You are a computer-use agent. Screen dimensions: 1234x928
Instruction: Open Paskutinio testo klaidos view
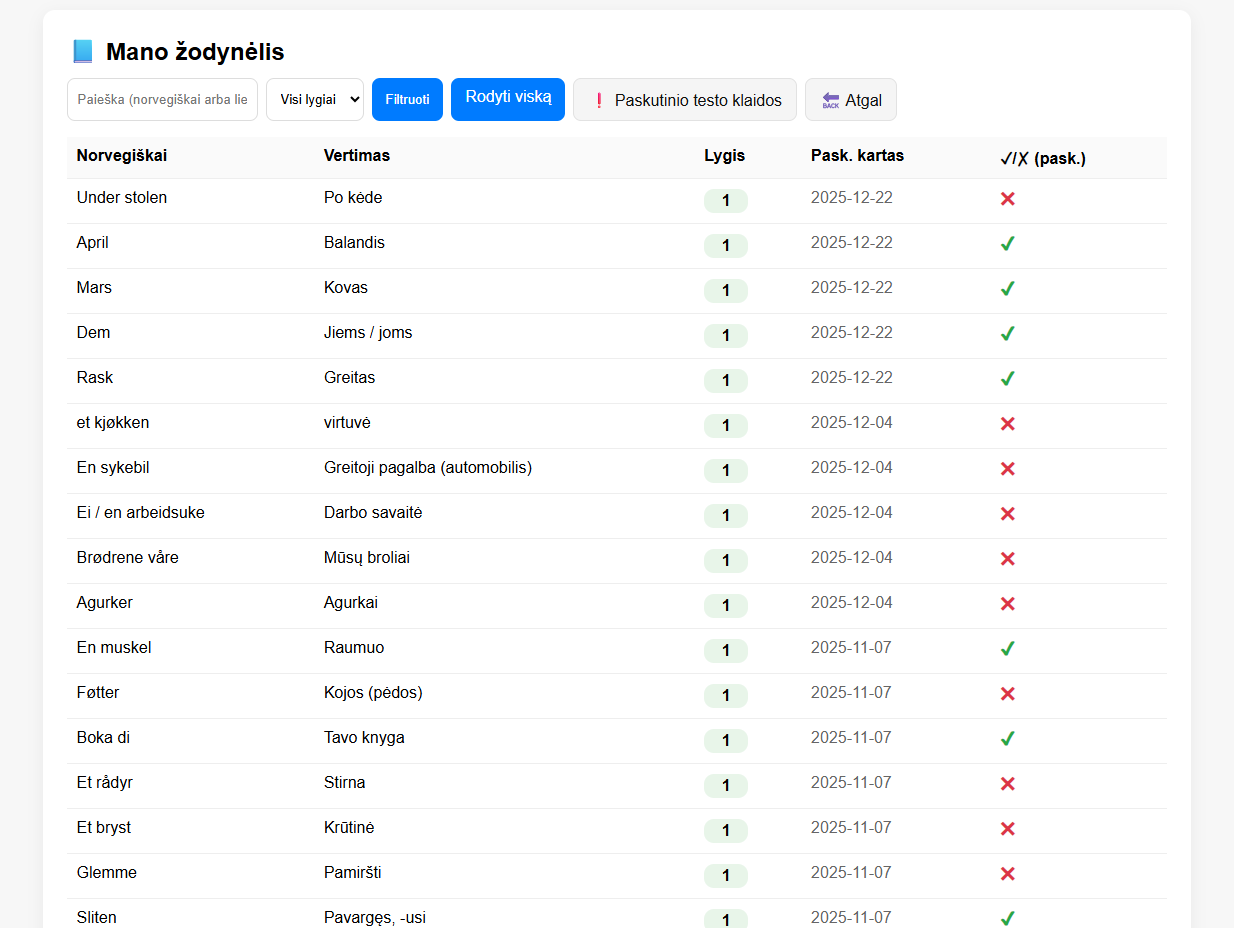(x=684, y=100)
